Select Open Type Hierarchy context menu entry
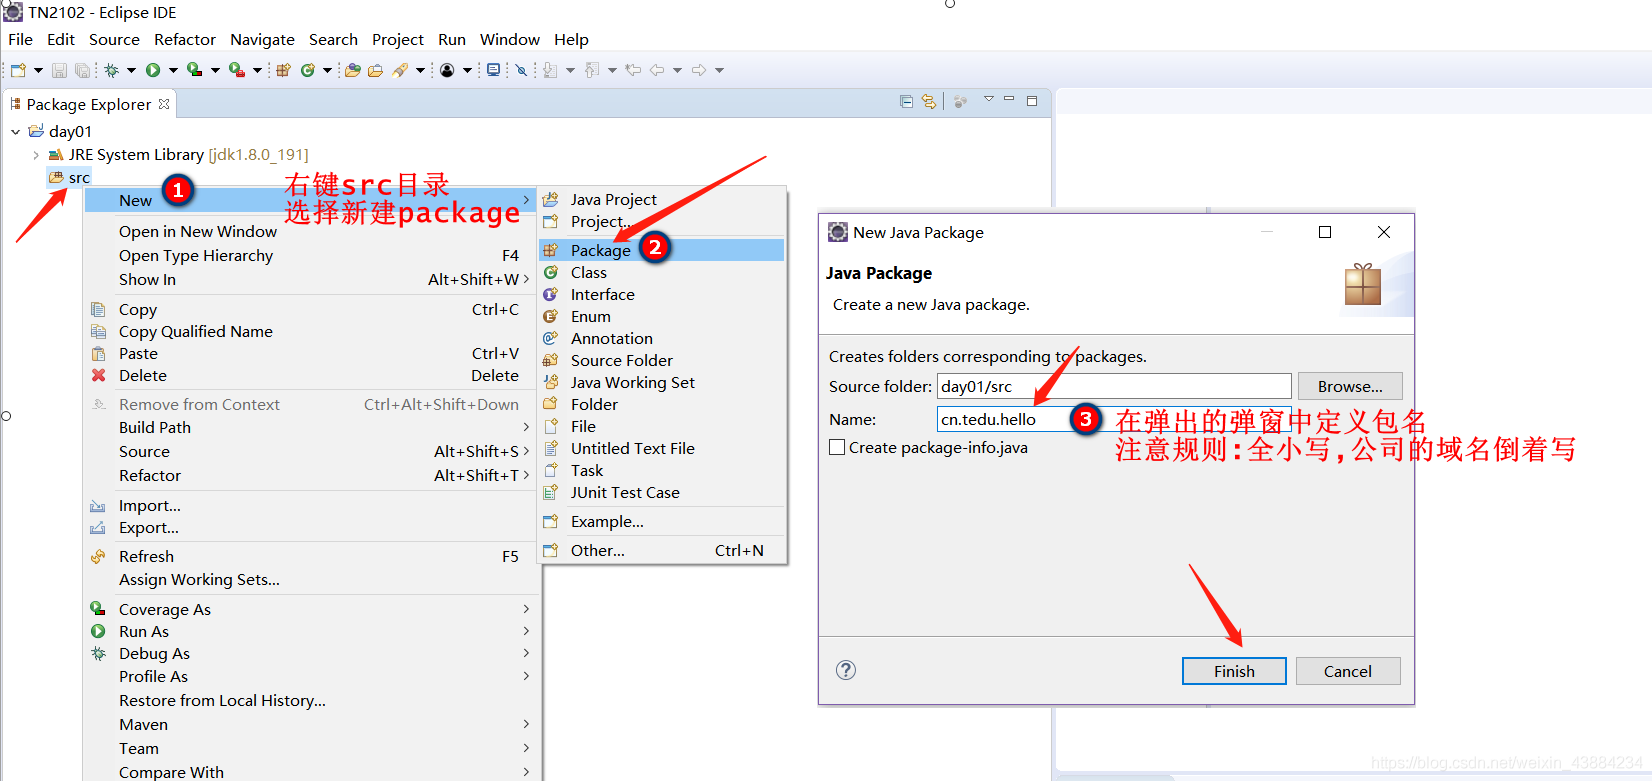This screenshot has height=781, width=1652. 310,255
